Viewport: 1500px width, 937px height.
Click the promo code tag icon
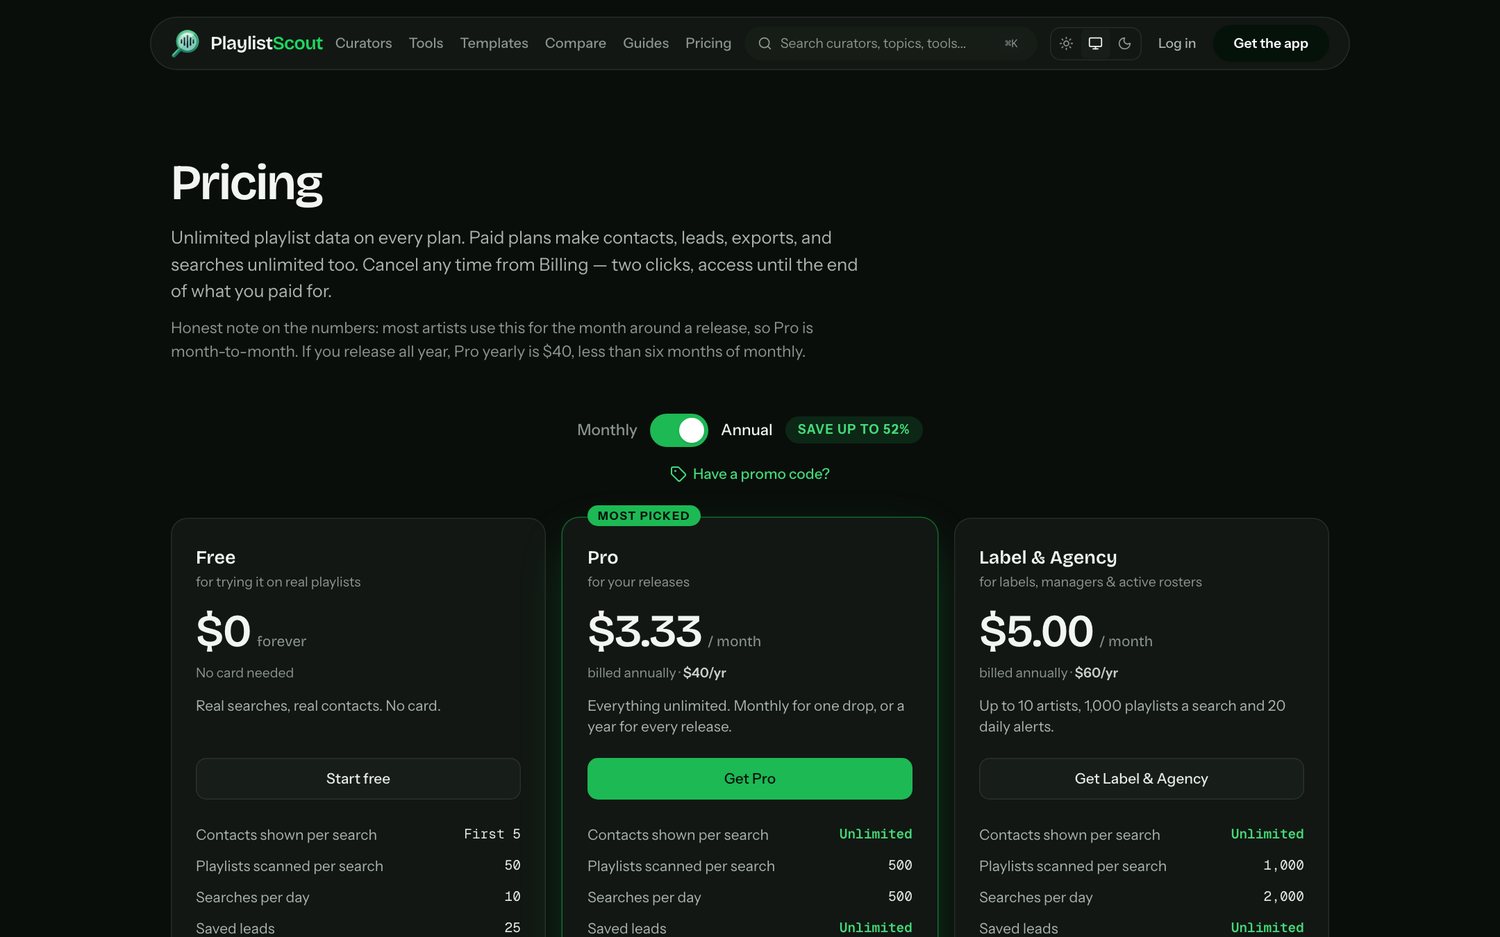[678, 474]
